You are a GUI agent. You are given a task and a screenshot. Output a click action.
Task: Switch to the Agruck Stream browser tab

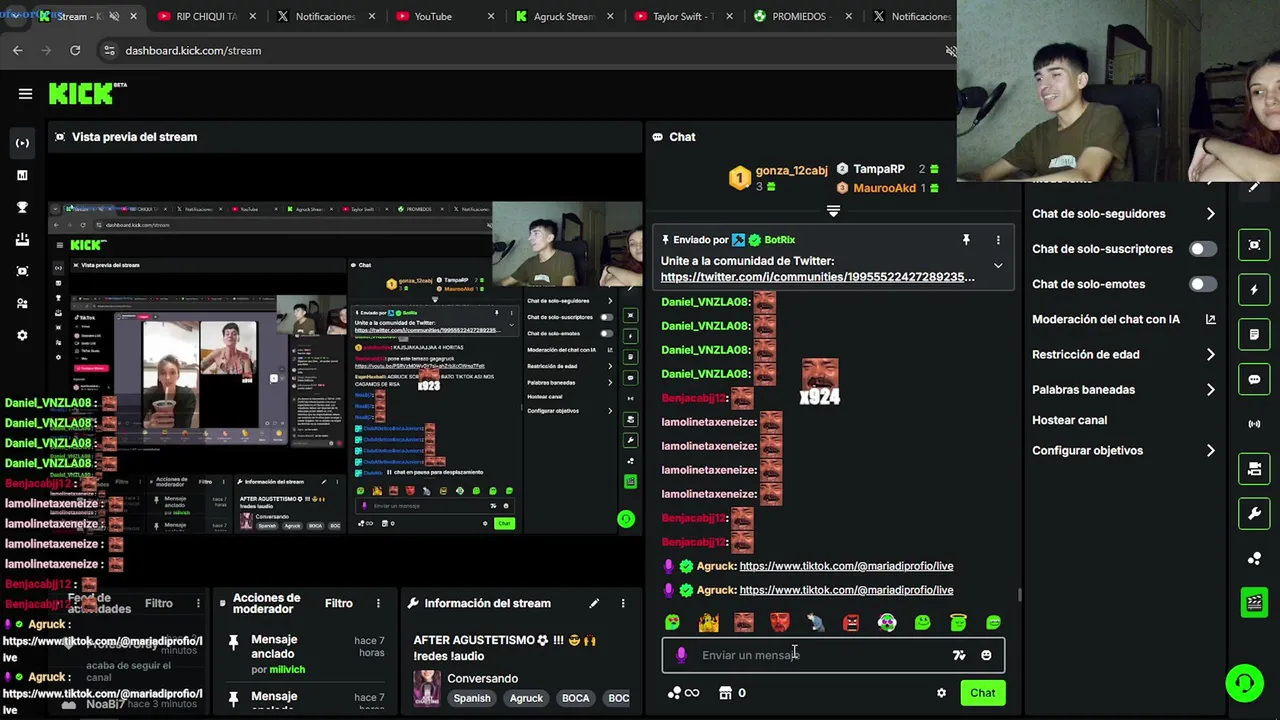(x=564, y=16)
